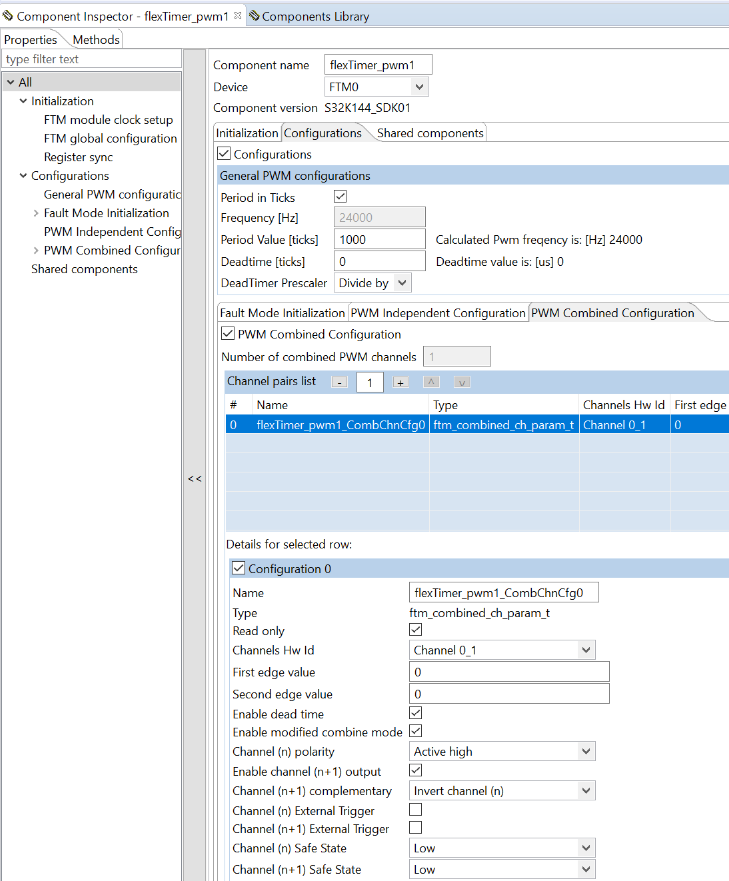Enable Channel (n) External Trigger checkbox

(x=415, y=810)
